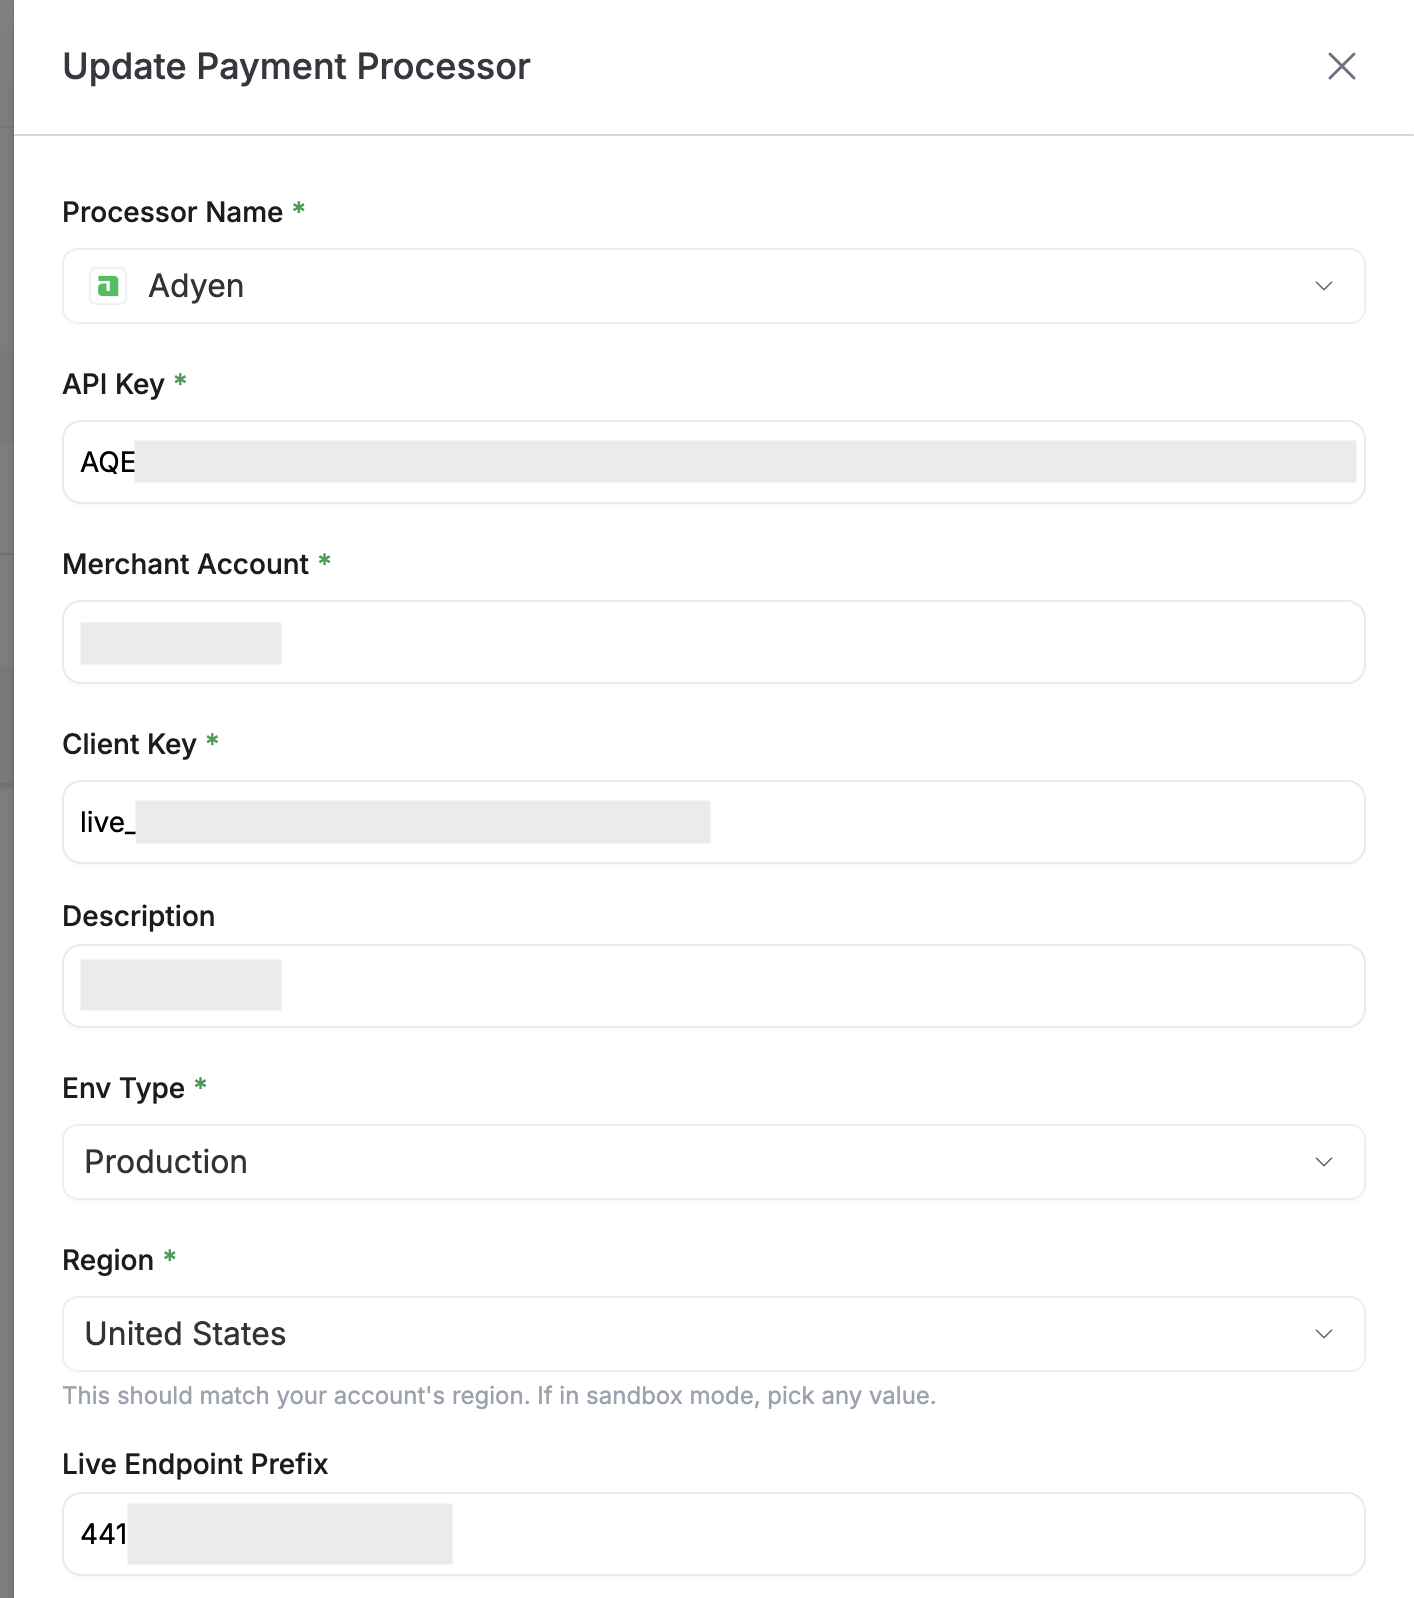Focus the Merchant Account input field

(x=713, y=642)
